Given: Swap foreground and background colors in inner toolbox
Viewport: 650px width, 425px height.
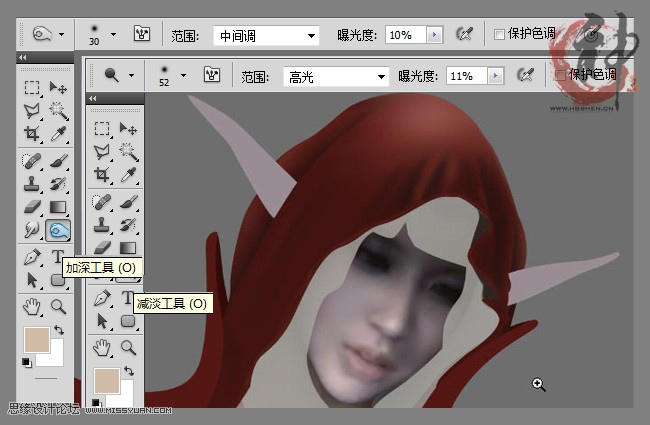Looking at the screenshot, I should coord(129,370).
